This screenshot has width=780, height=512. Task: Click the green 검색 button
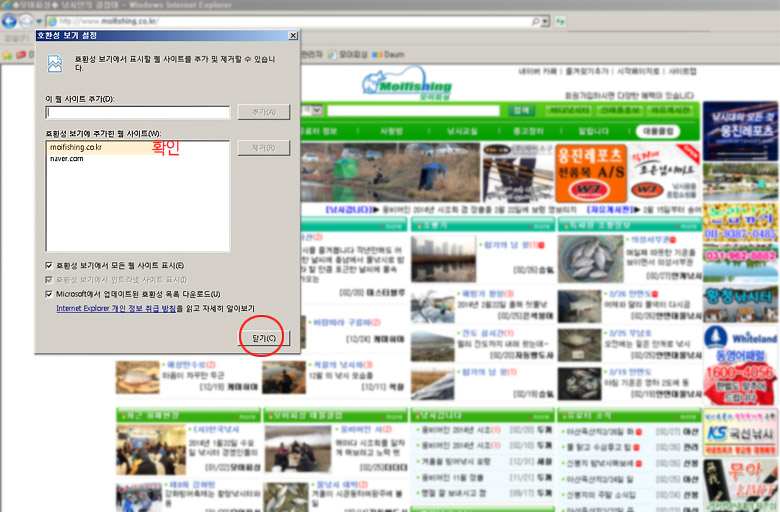click(521, 110)
